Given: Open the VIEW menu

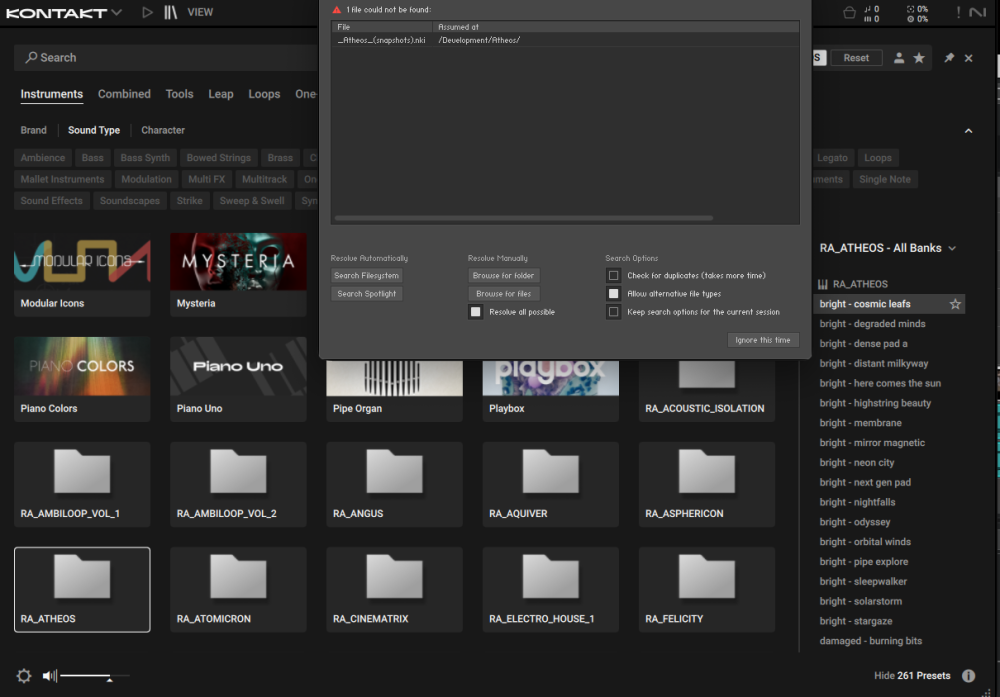Looking at the screenshot, I should (x=200, y=12).
